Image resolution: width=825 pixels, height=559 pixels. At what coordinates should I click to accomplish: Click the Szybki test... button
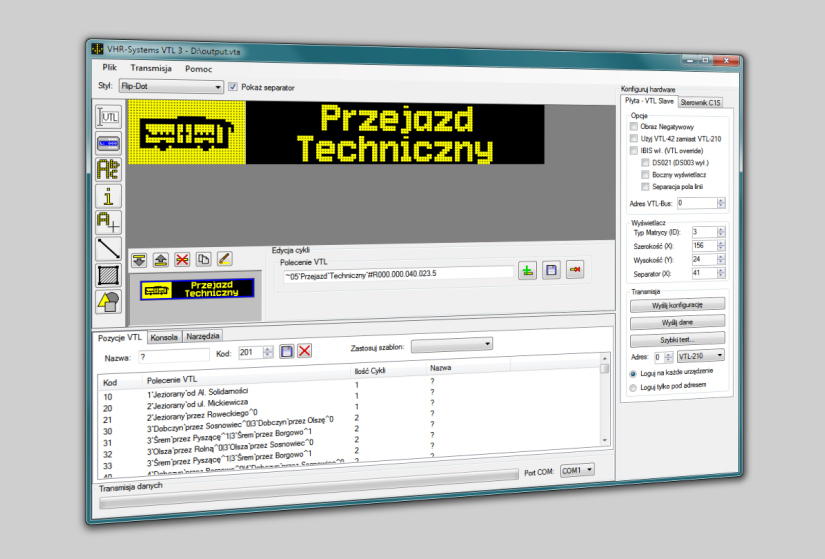tap(677, 340)
